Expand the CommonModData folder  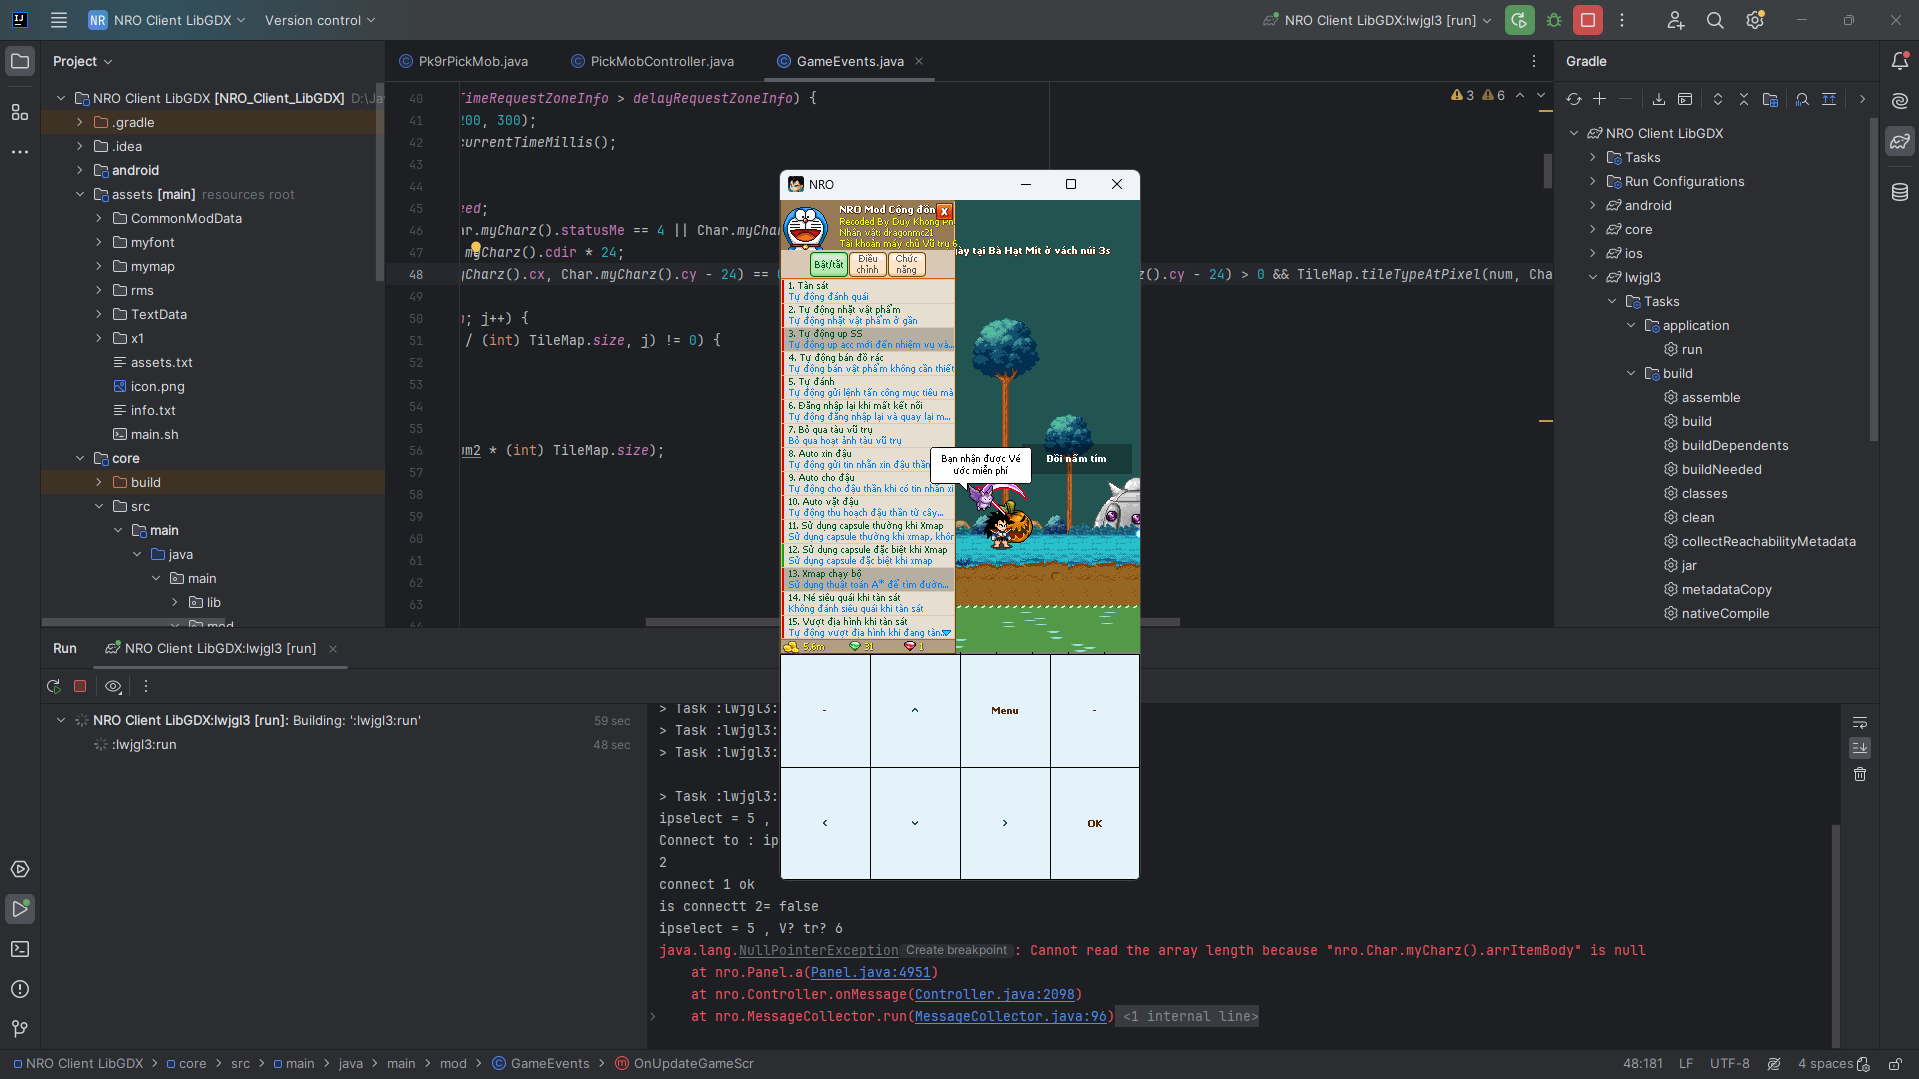tap(99, 218)
